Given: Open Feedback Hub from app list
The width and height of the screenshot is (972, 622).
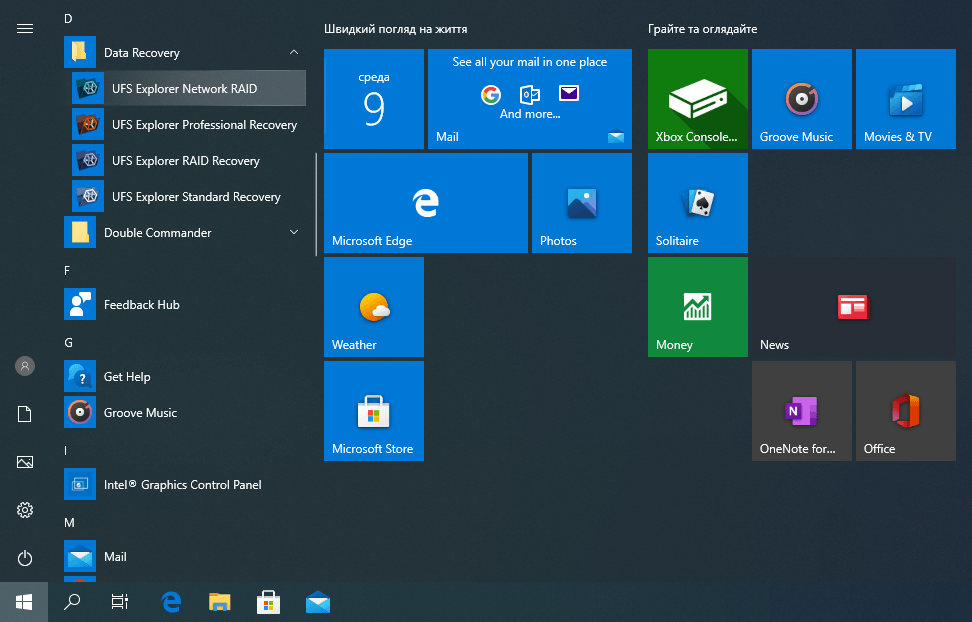Looking at the screenshot, I should (x=141, y=305).
